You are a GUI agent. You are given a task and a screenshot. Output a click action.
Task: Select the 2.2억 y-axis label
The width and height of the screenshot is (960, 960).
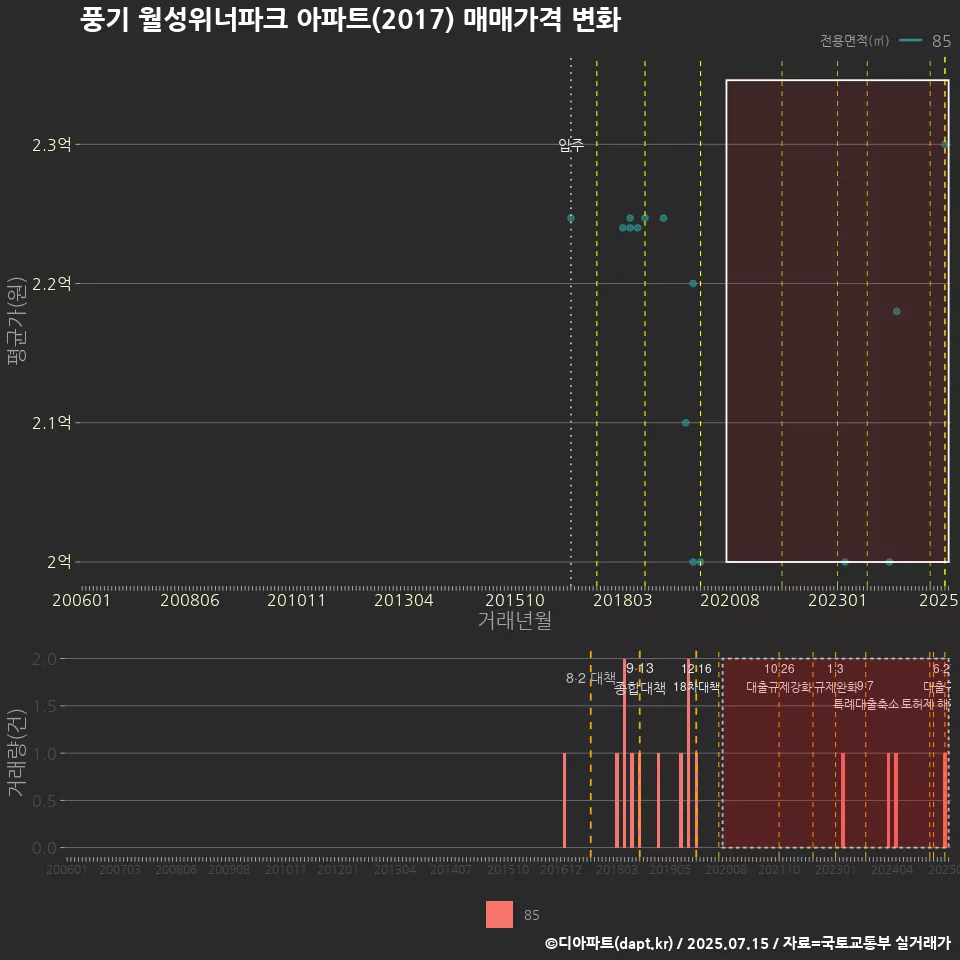[x=51, y=283]
